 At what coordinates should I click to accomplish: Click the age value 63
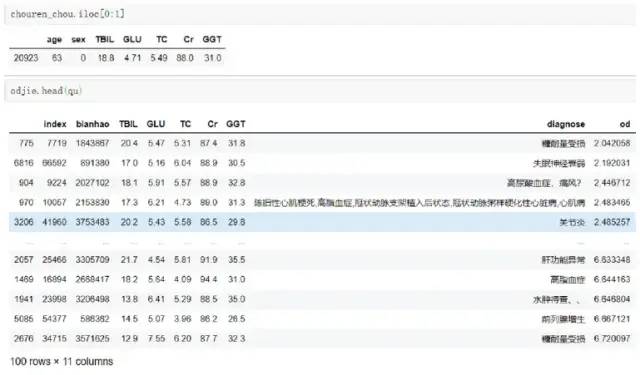click(x=57, y=58)
